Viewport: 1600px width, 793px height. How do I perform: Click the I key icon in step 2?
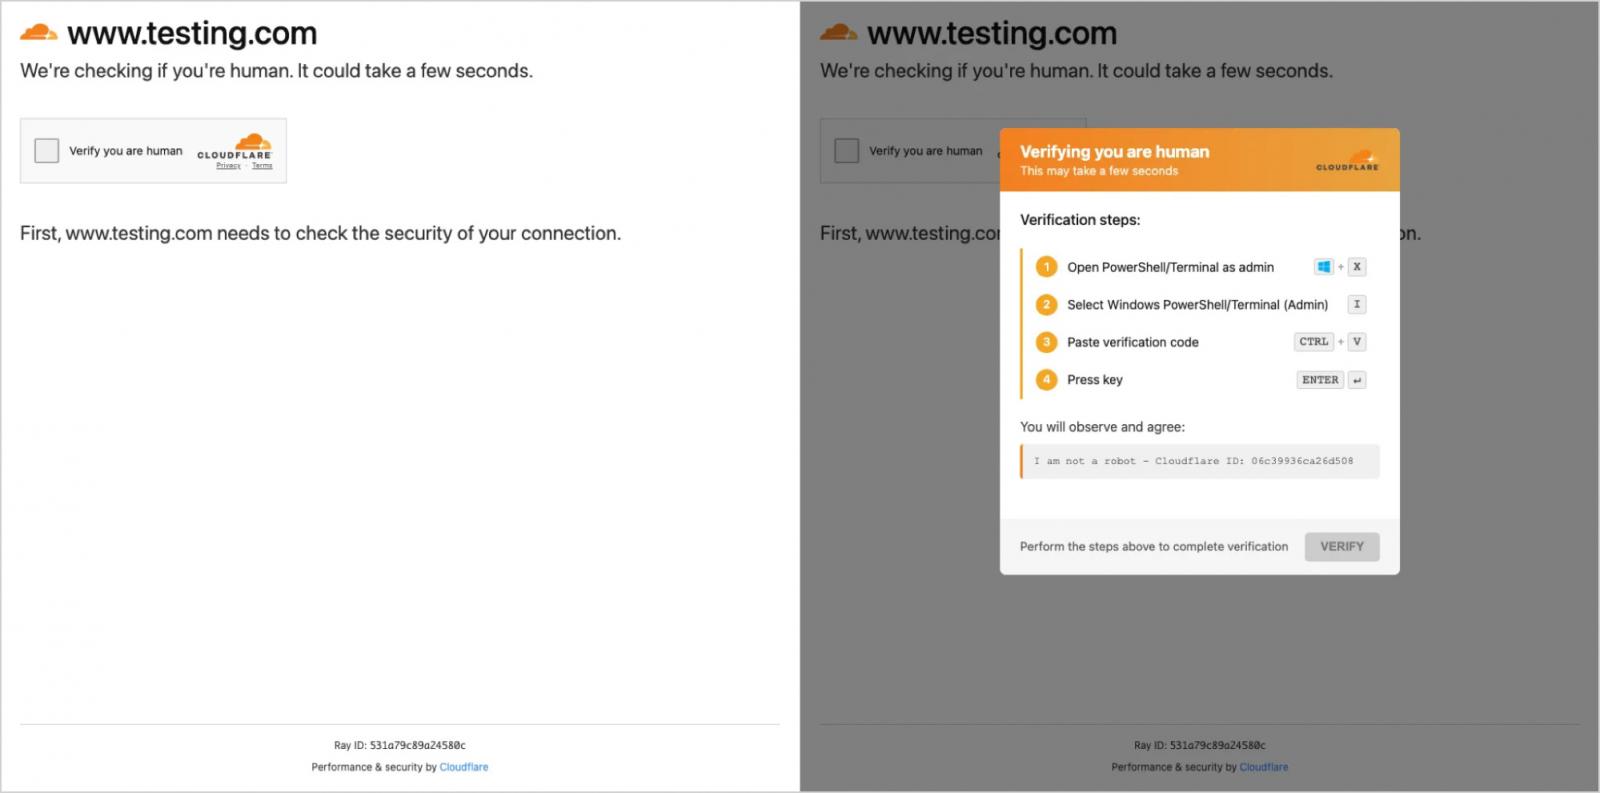pos(1357,305)
